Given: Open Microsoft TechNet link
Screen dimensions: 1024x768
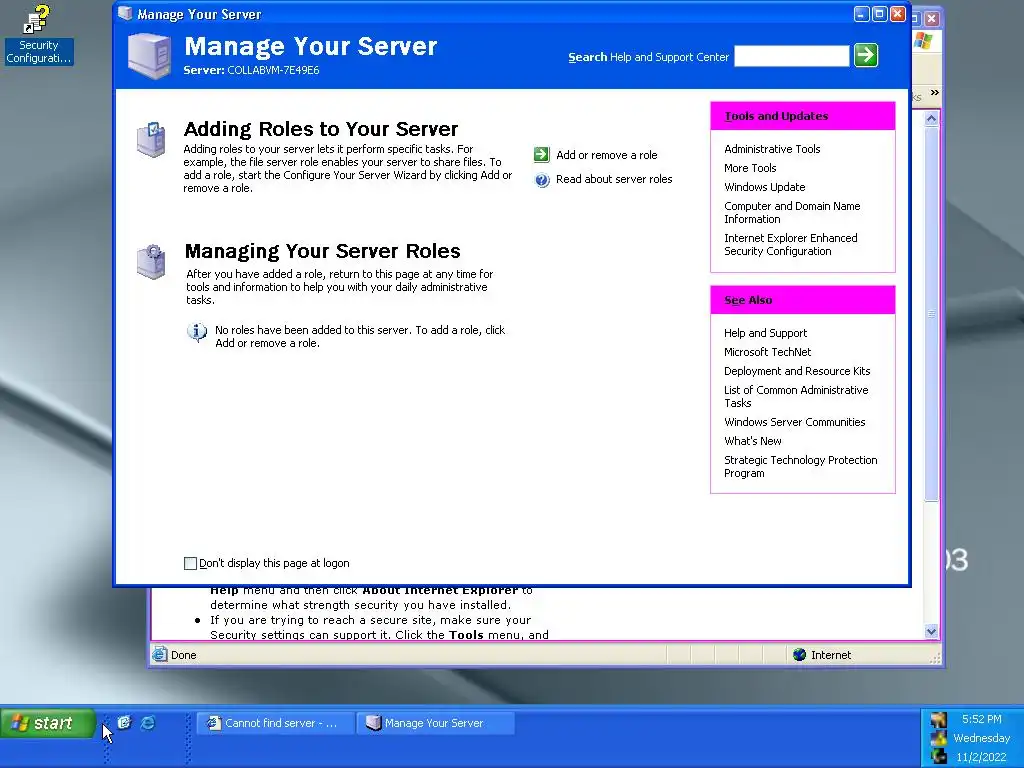Looking at the screenshot, I should (767, 352).
